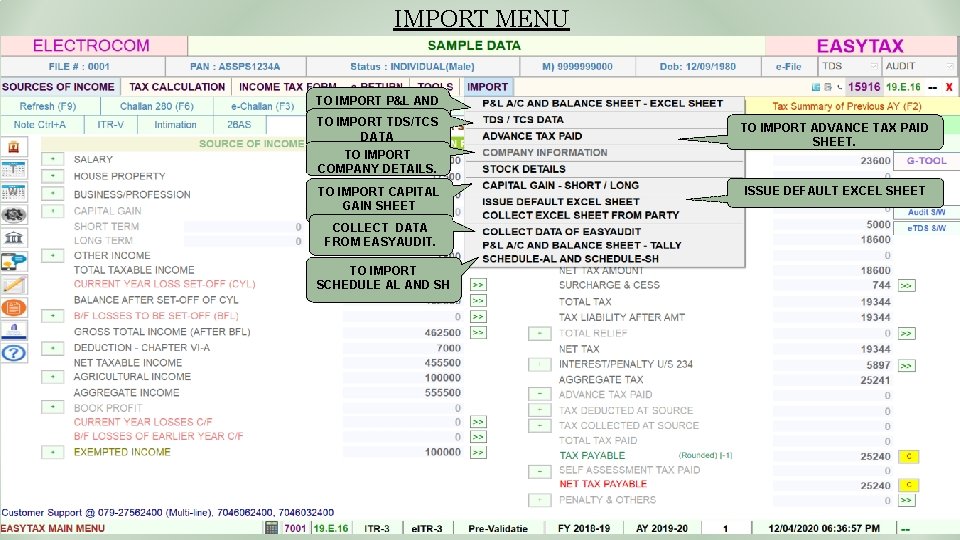Select Issue Default Excel Sheet option
Viewport: 960px width, 540px height.
(x=604, y=201)
